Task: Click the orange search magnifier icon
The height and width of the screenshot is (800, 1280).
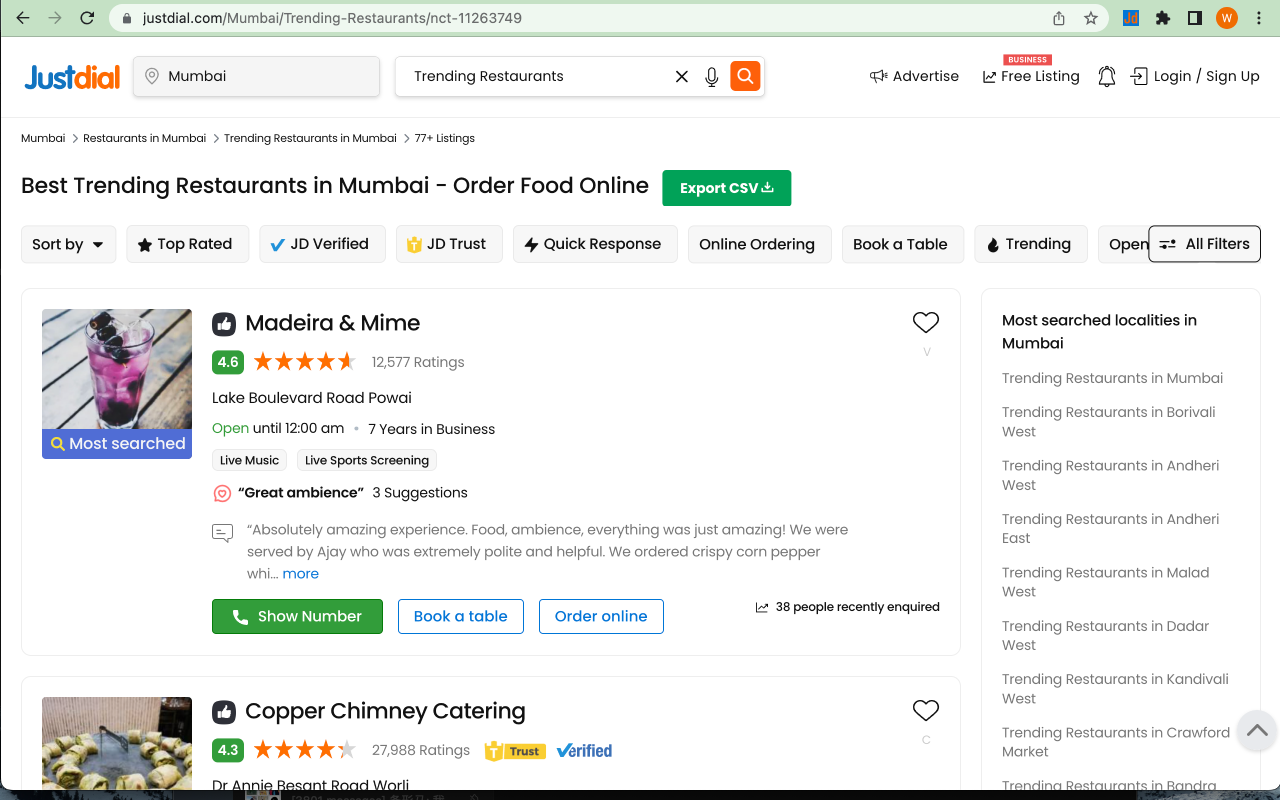Action: pos(745,76)
